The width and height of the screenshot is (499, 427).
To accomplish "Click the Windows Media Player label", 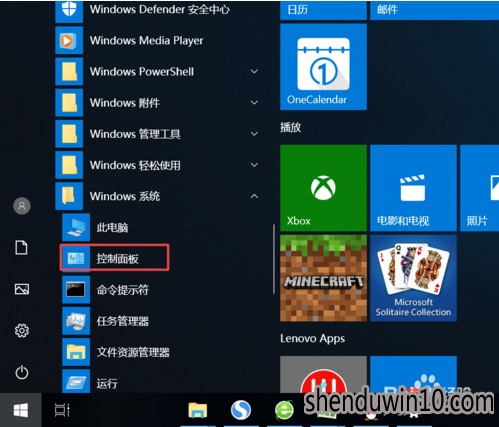I will click(146, 41).
